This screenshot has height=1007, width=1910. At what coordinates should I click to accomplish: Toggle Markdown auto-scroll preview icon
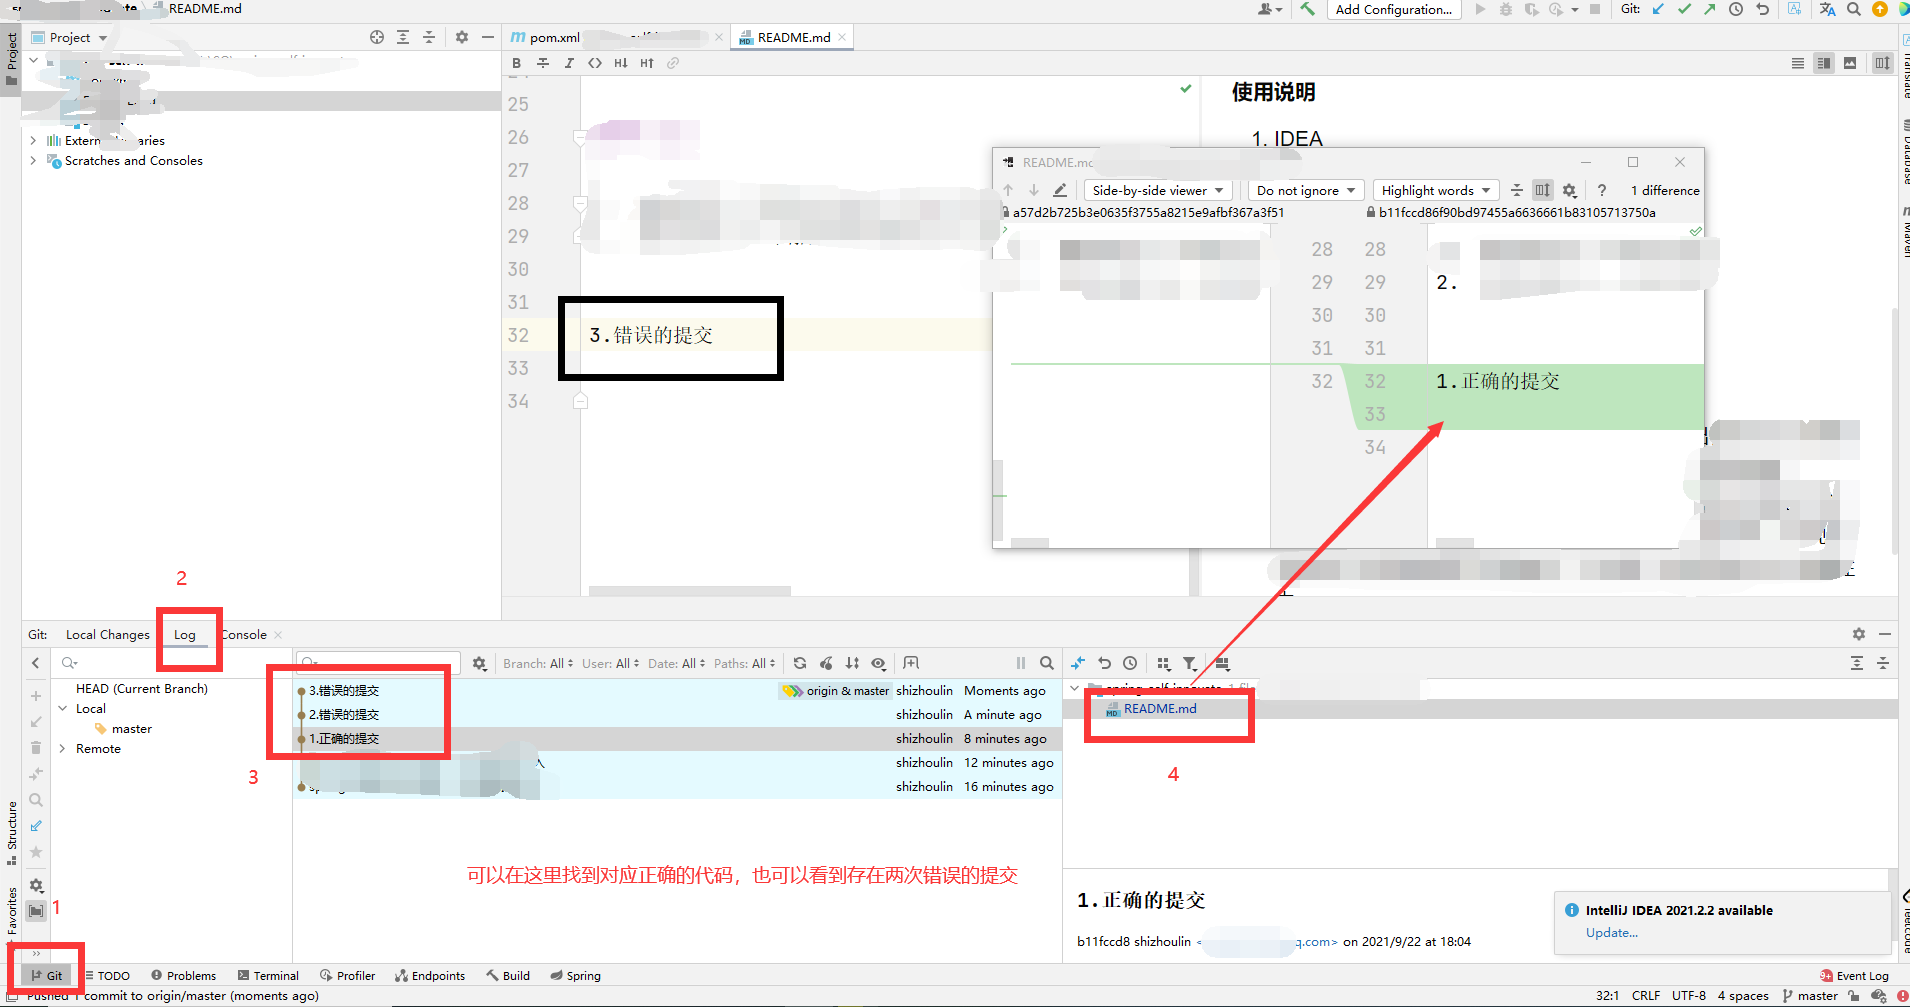pyautogui.click(x=1883, y=63)
